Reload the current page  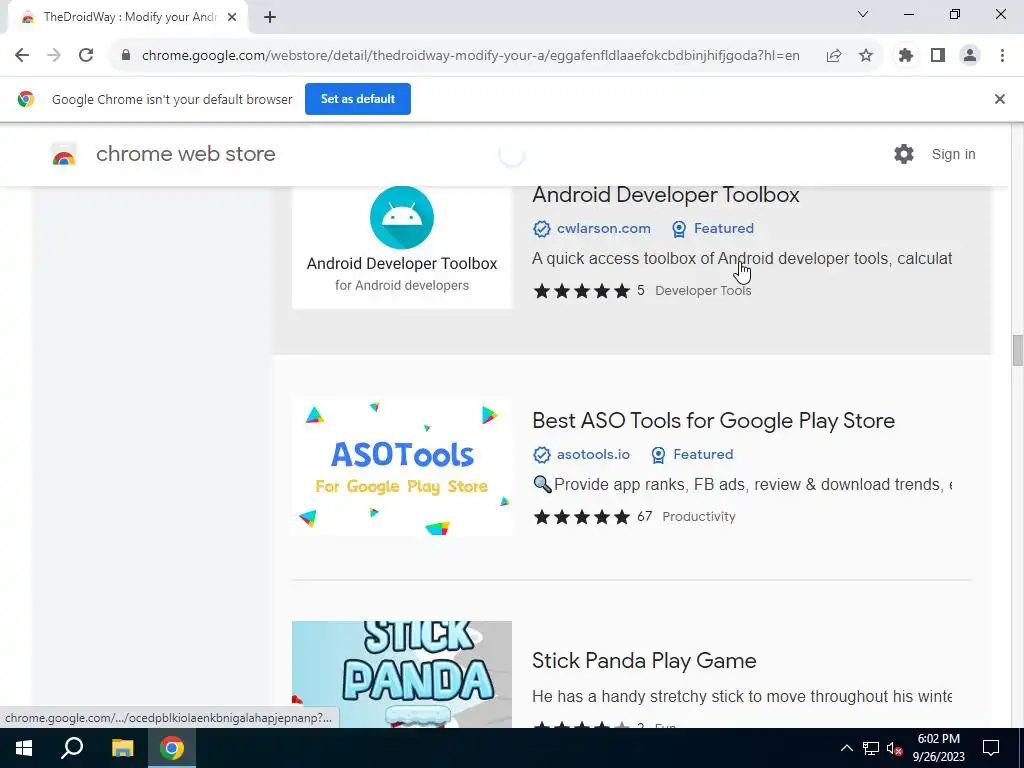coord(86,56)
